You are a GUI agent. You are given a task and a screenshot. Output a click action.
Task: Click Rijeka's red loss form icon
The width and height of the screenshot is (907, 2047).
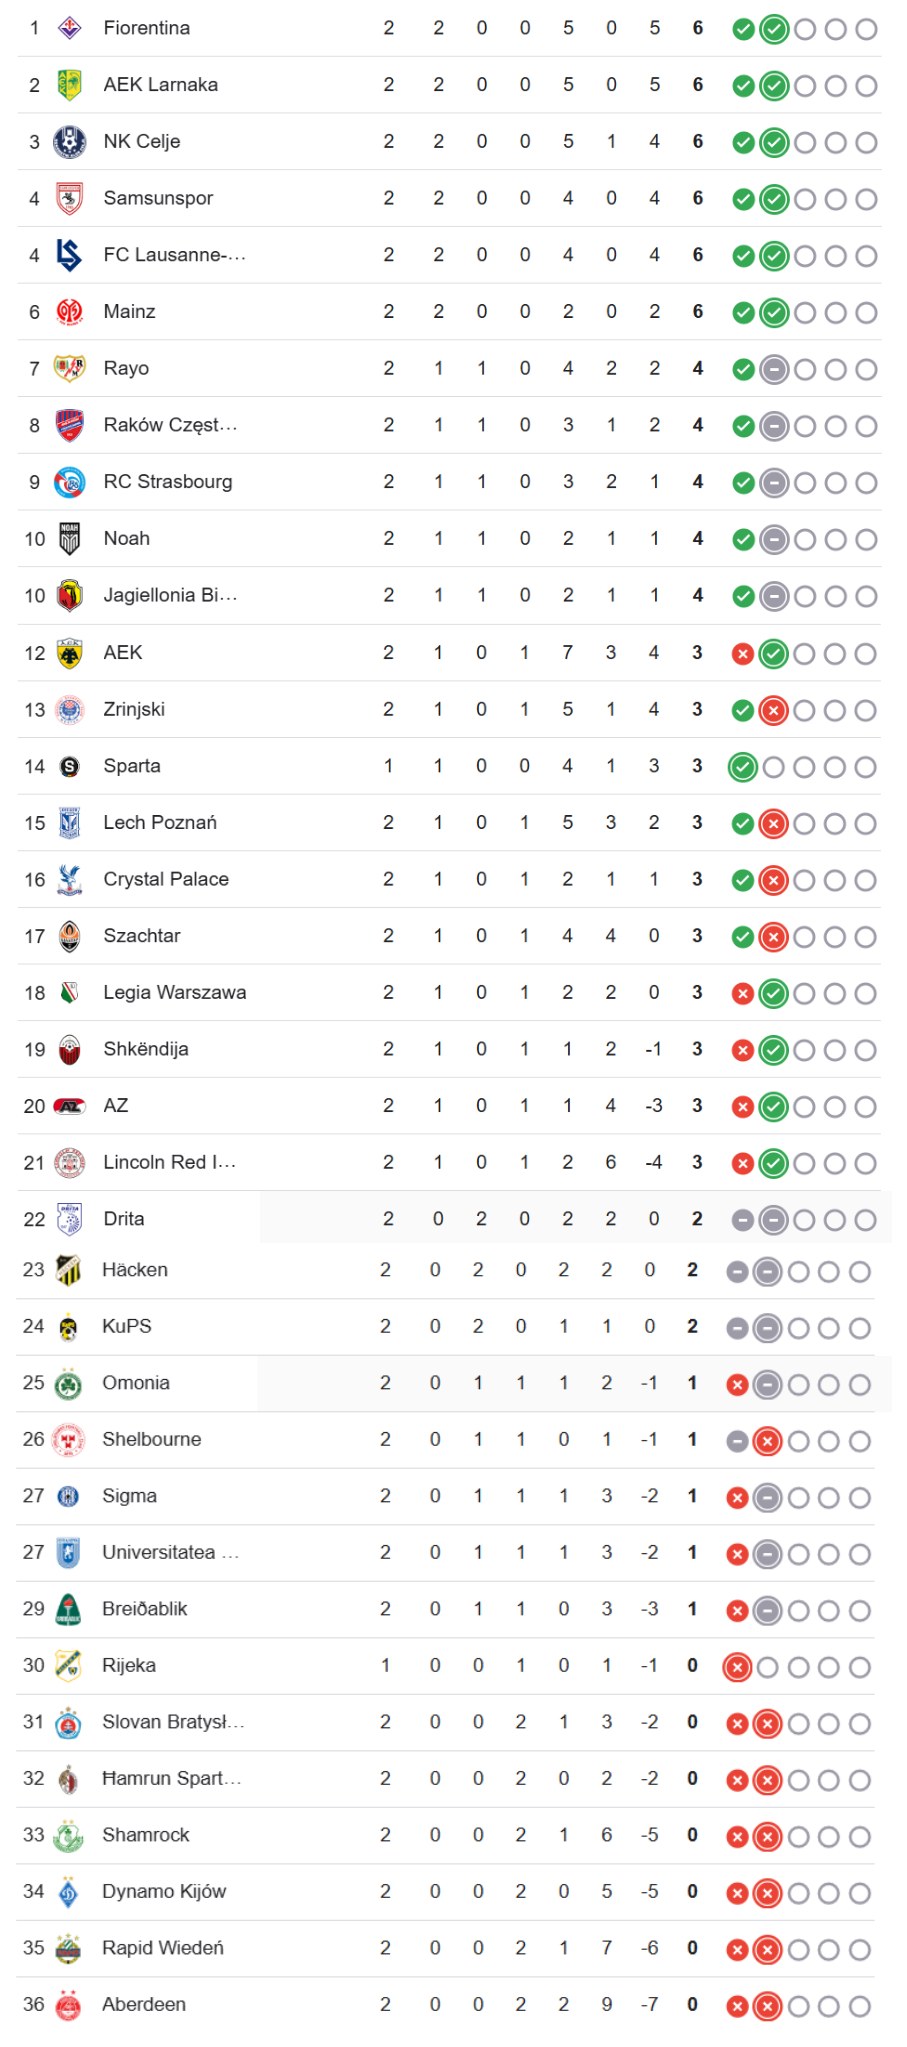point(737,1667)
